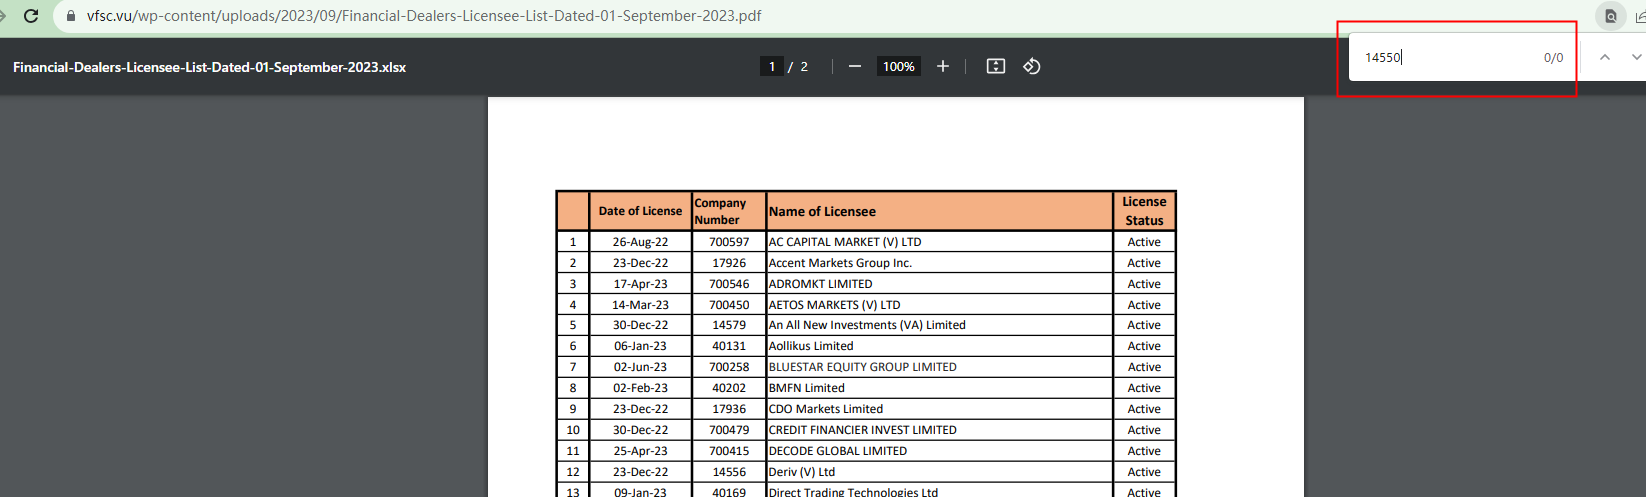Click 'An All New Investments (VA) Limited' cell

tap(939, 325)
